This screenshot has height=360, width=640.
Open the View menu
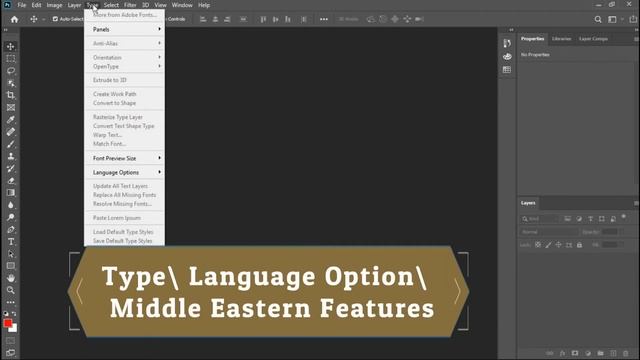pos(160,5)
